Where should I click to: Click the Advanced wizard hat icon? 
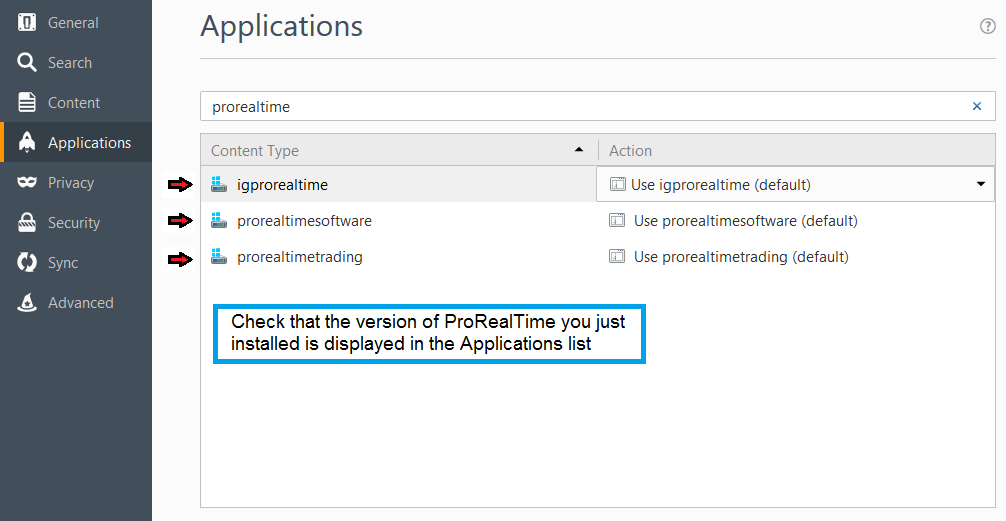(x=27, y=302)
